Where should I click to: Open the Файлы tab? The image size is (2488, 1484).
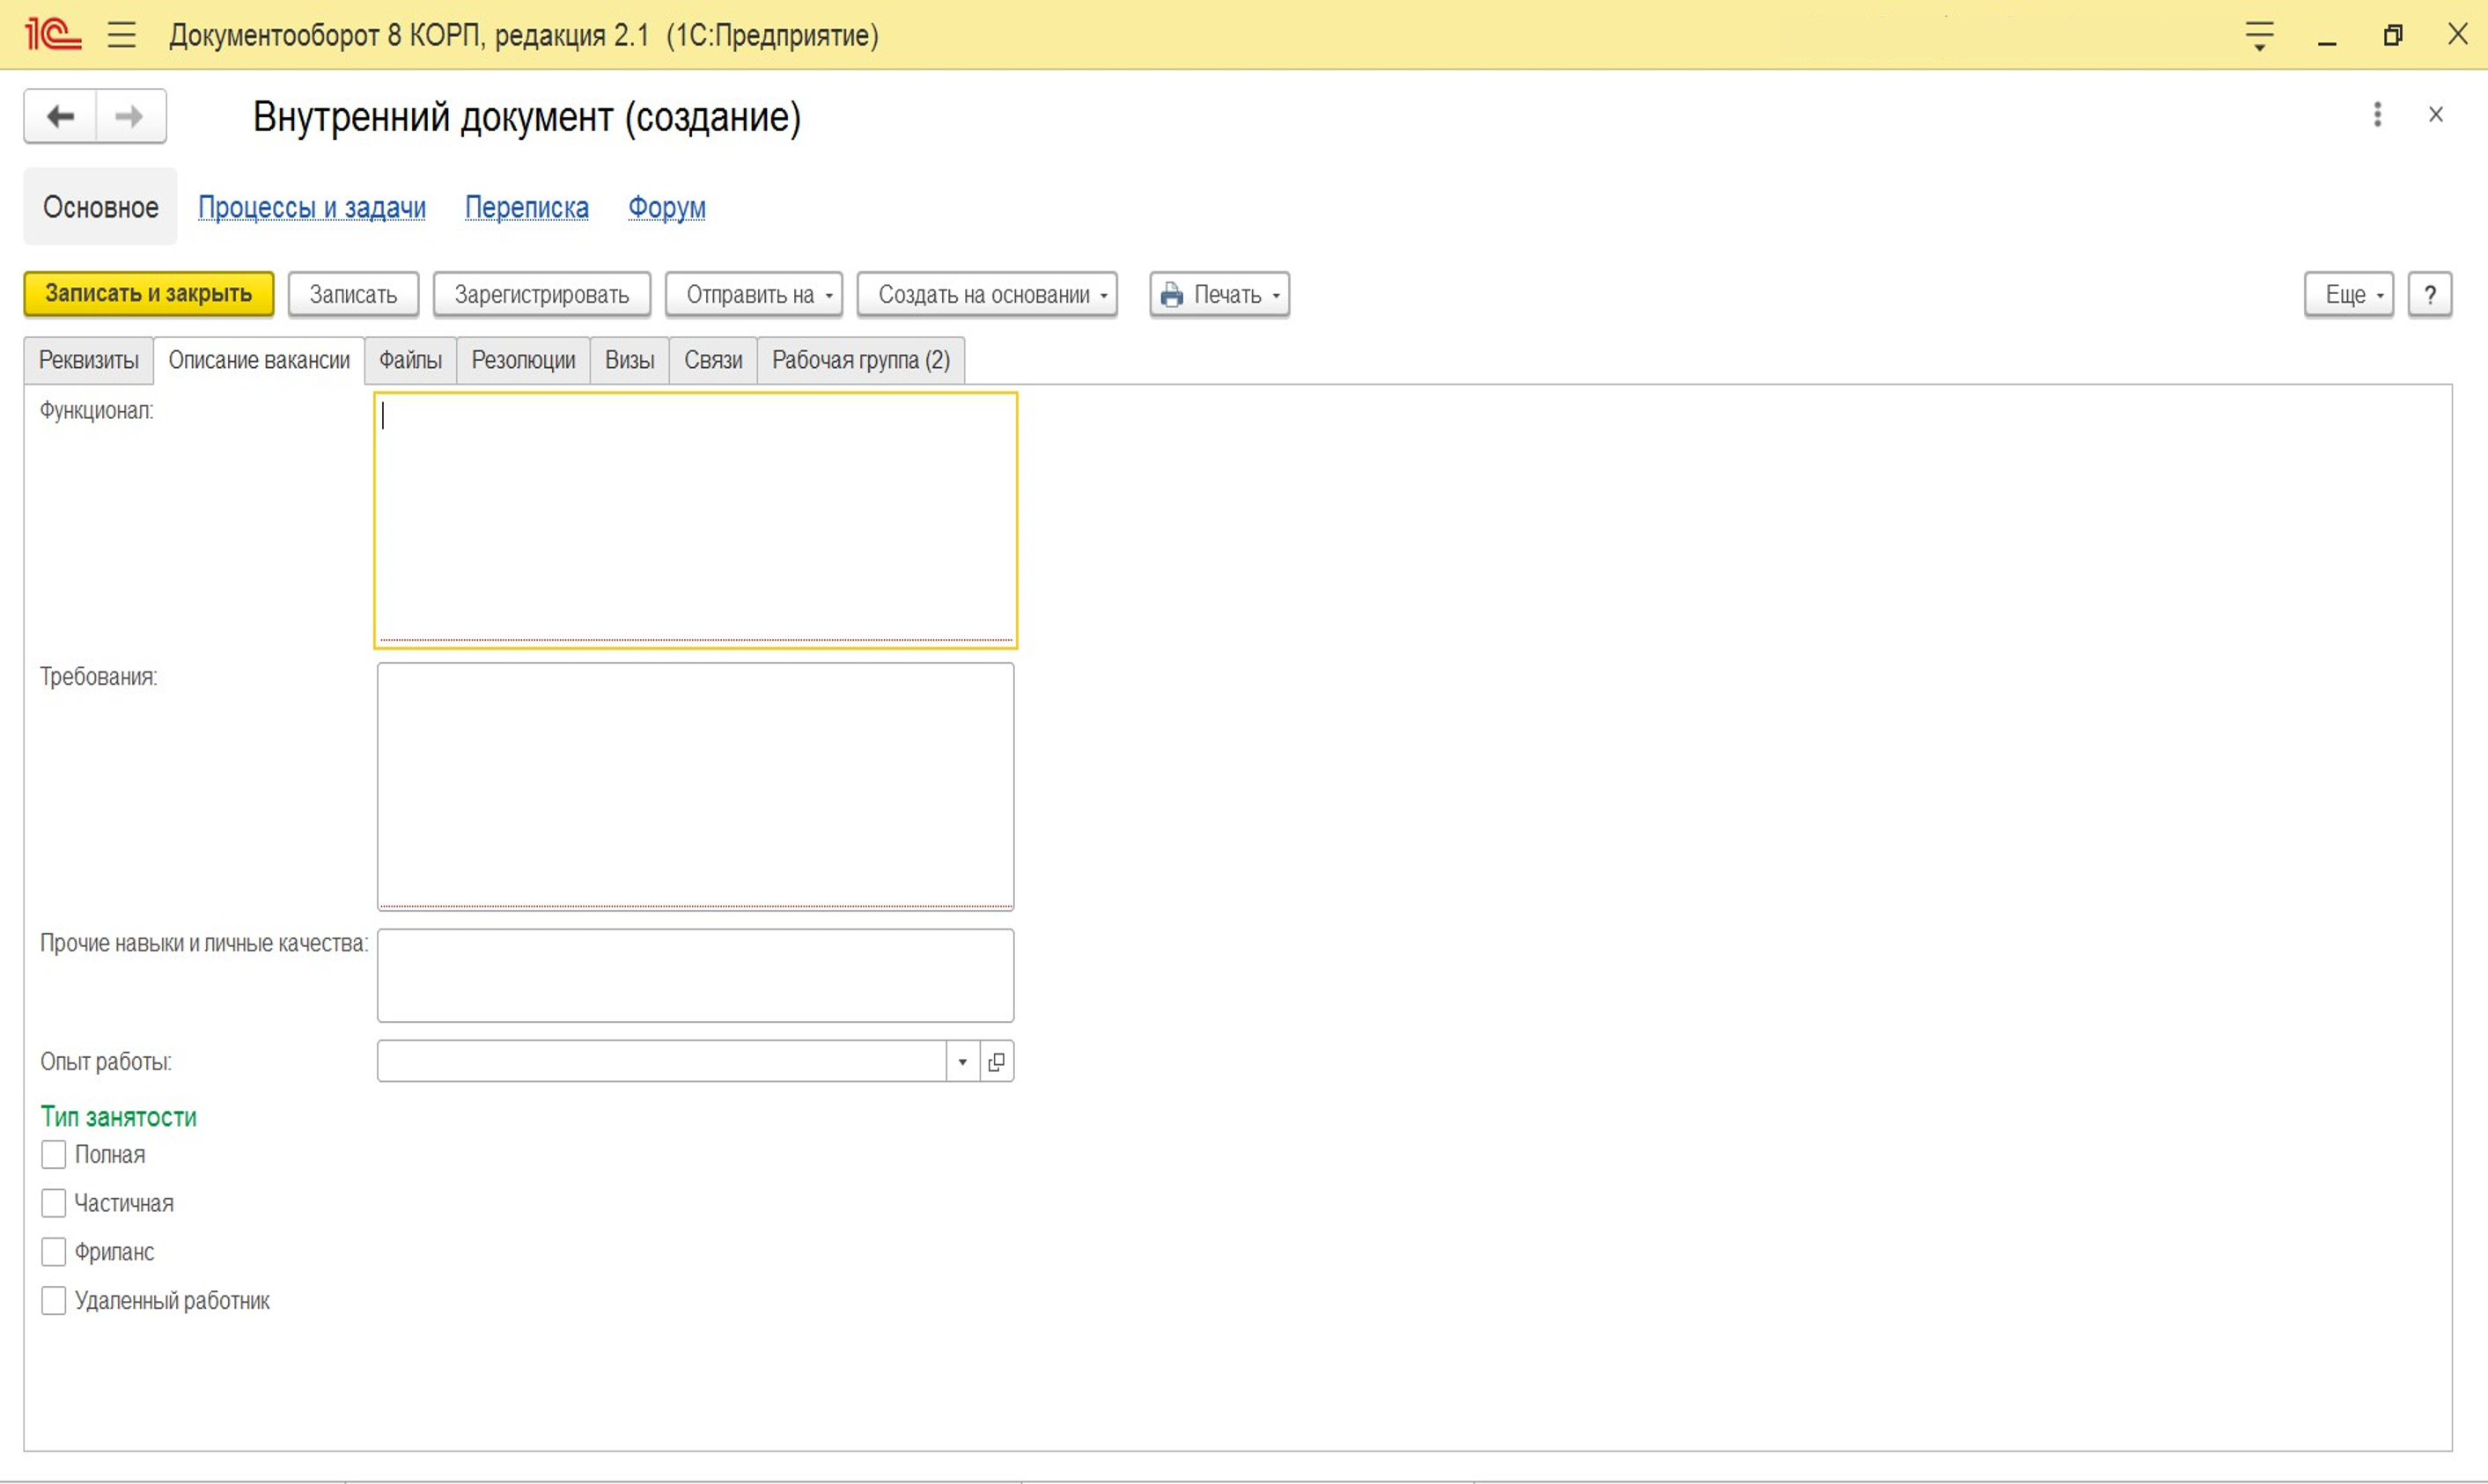pos(410,360)
